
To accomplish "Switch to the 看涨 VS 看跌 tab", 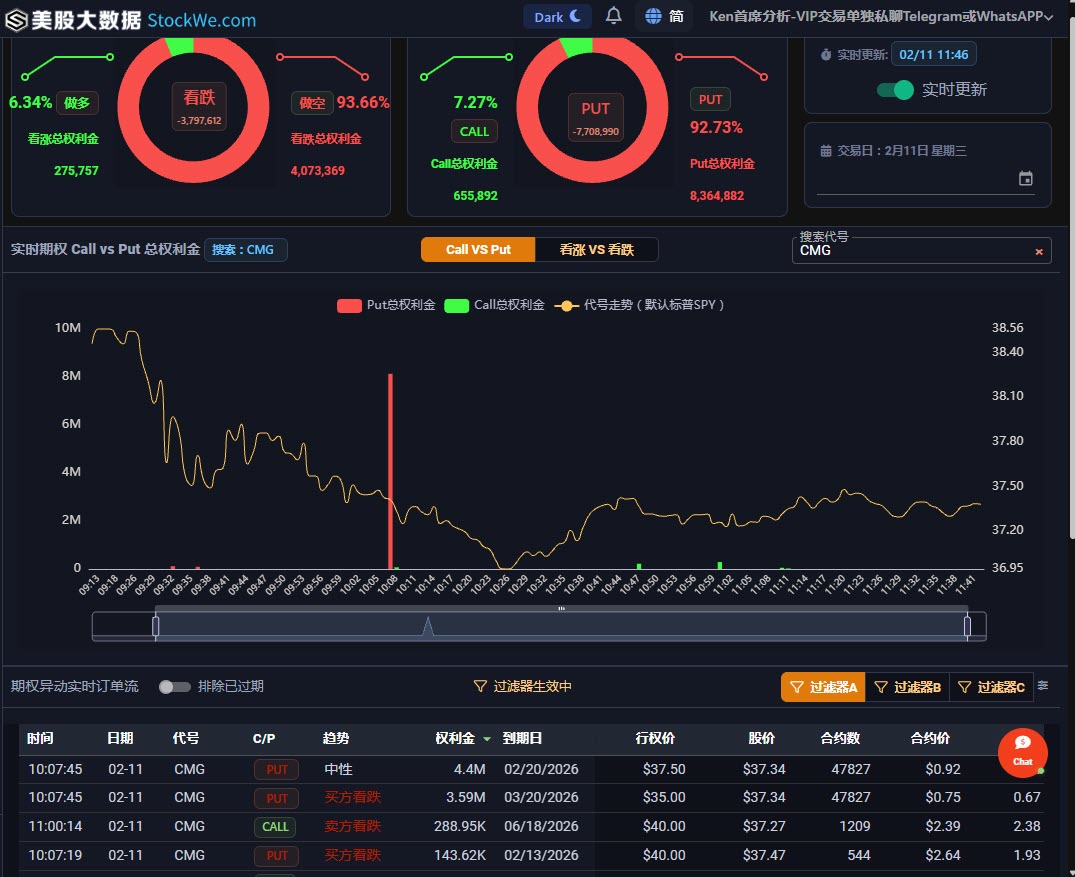I will (596, 249).
